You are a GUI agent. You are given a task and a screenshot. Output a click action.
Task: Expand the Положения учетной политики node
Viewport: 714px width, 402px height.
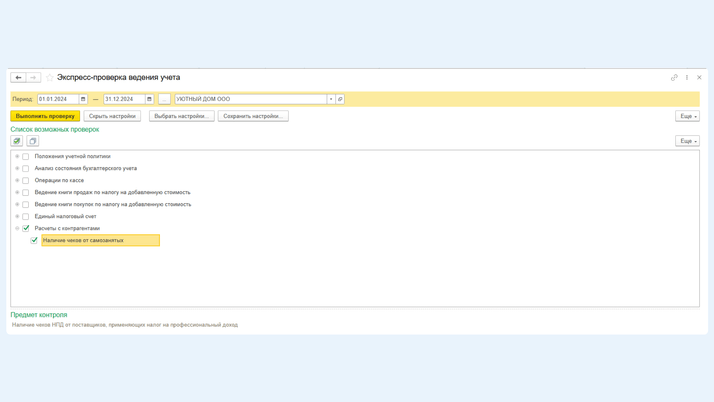17,156
